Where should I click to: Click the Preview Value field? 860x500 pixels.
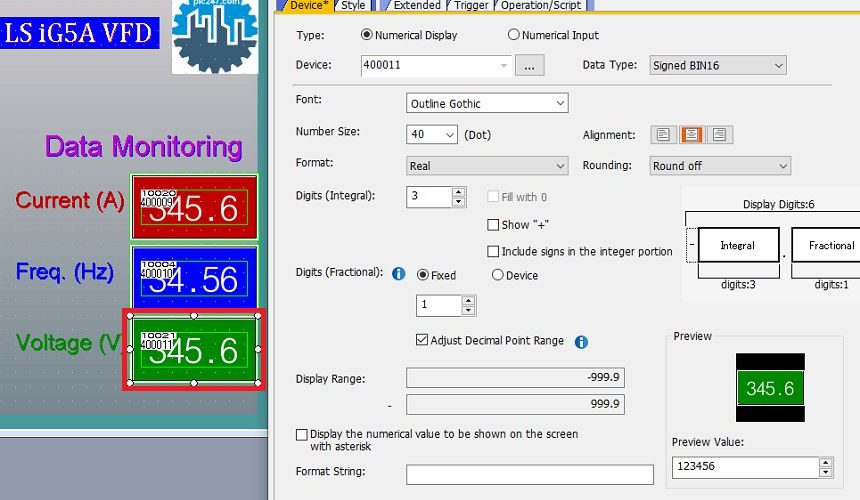coord(745,467)
